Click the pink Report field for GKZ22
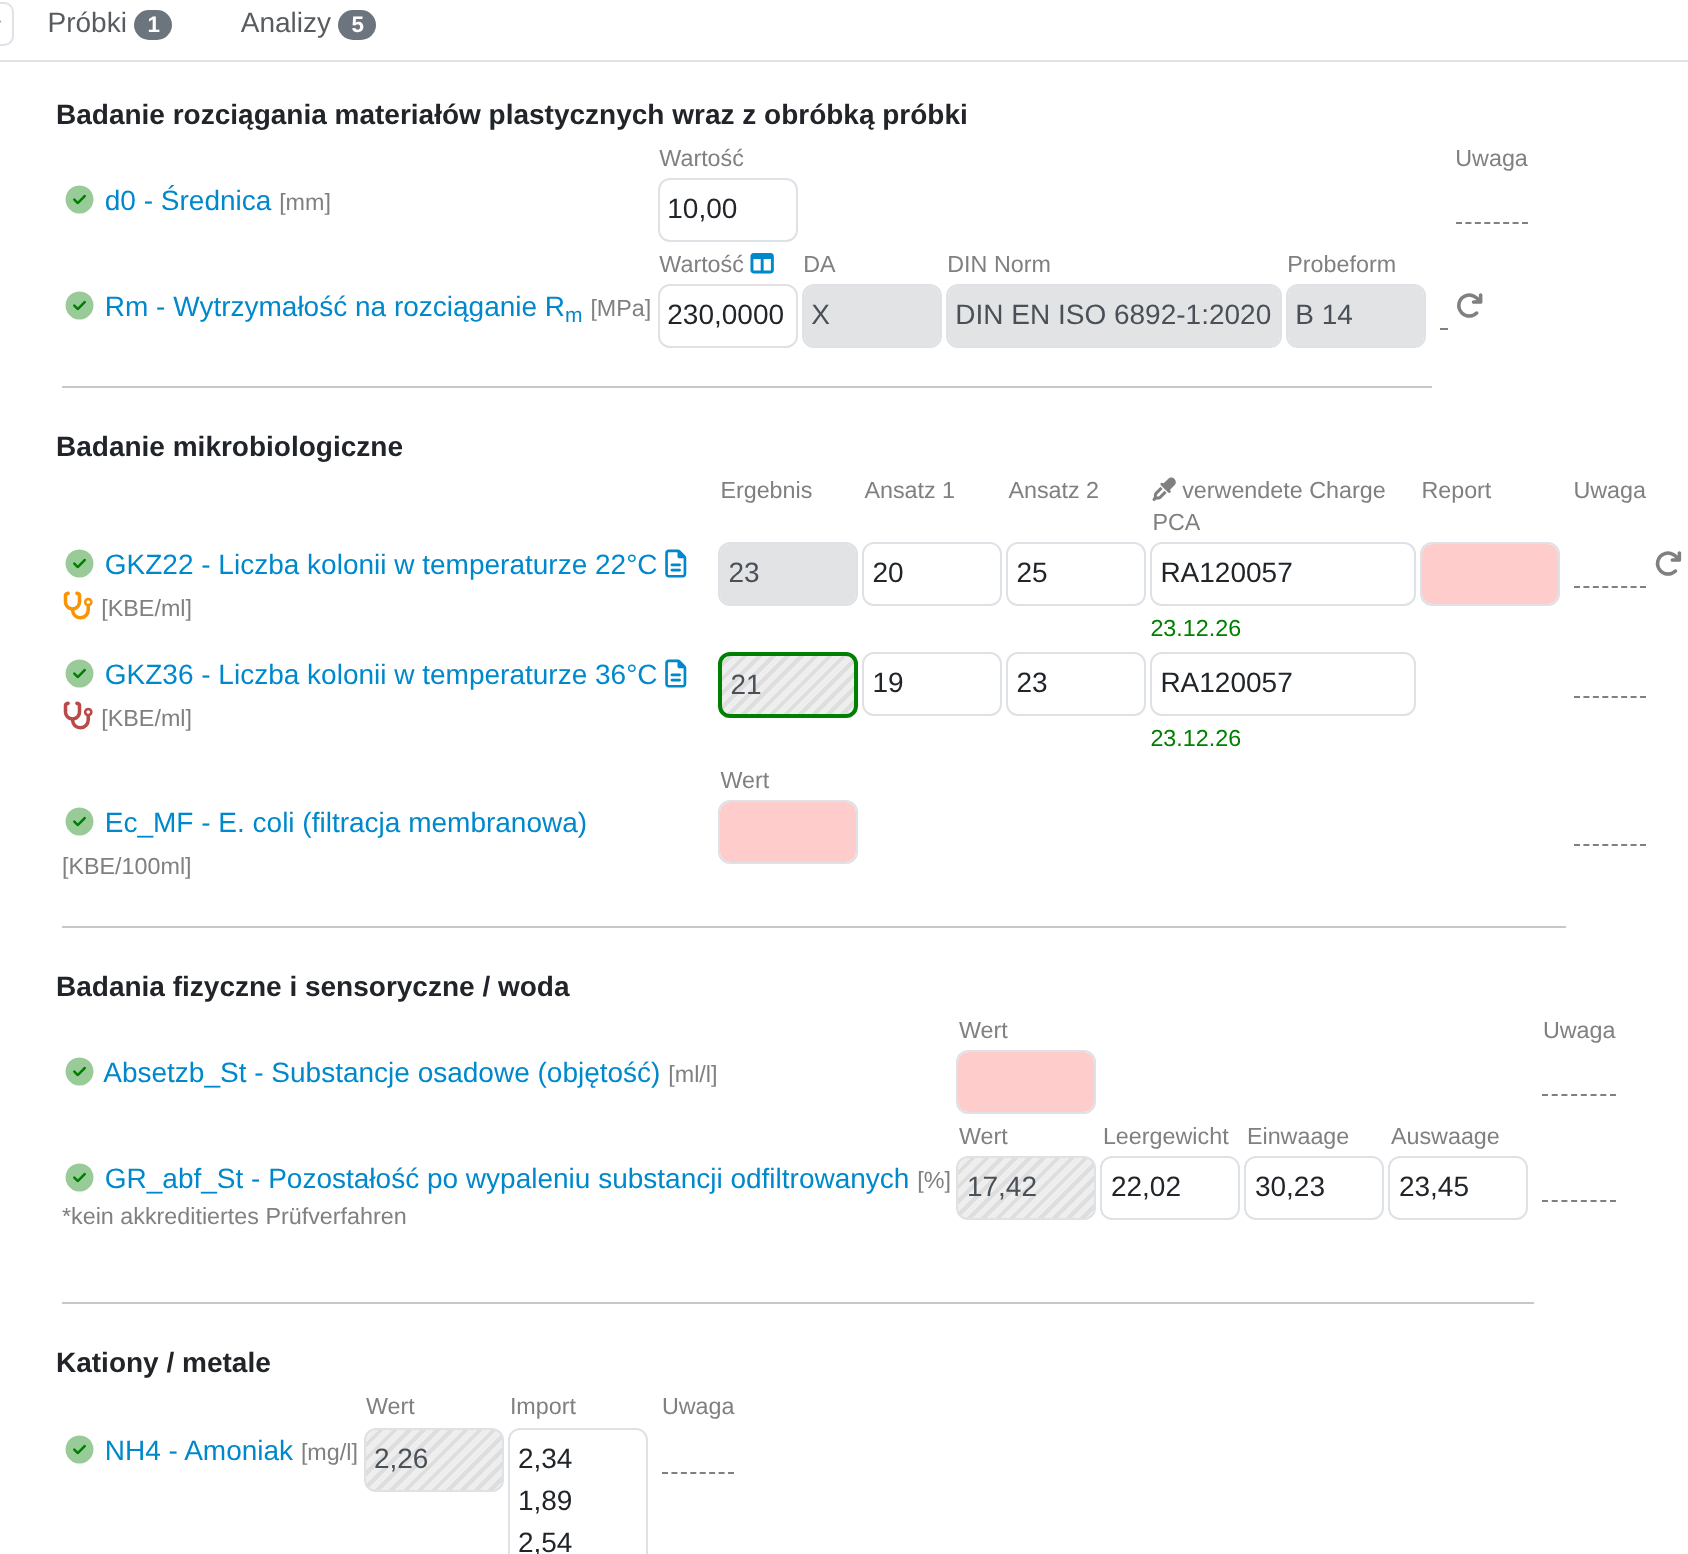 click(x=1490, y=574)
